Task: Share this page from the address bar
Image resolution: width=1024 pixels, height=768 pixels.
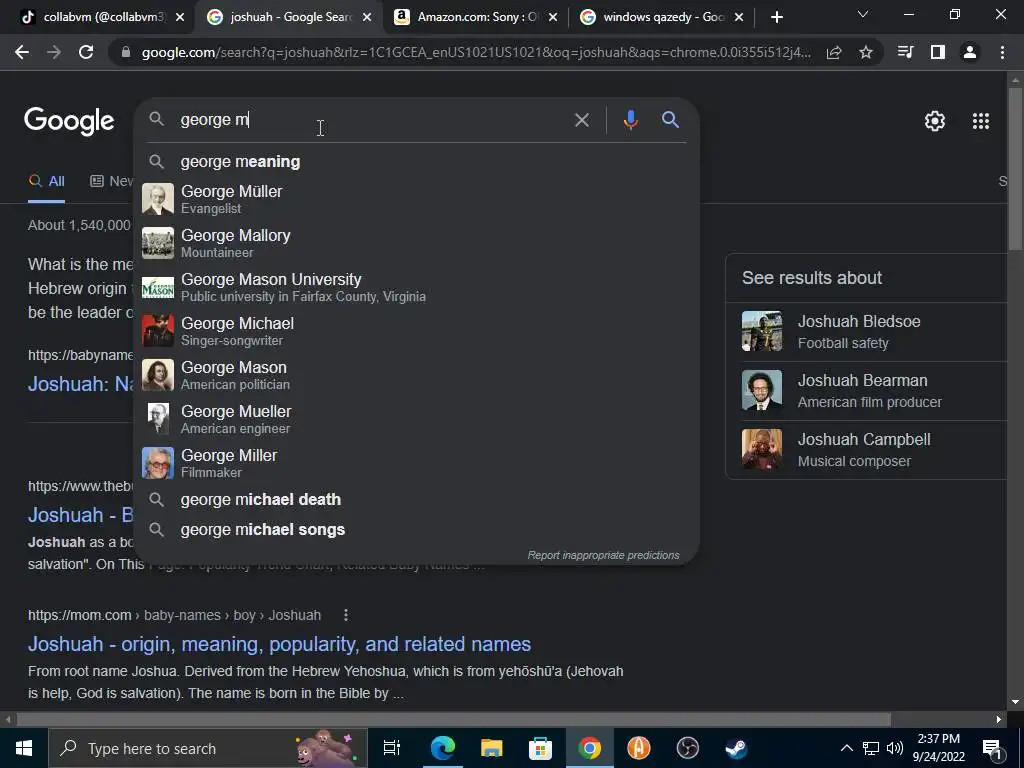Action: [x=834, y=52]
